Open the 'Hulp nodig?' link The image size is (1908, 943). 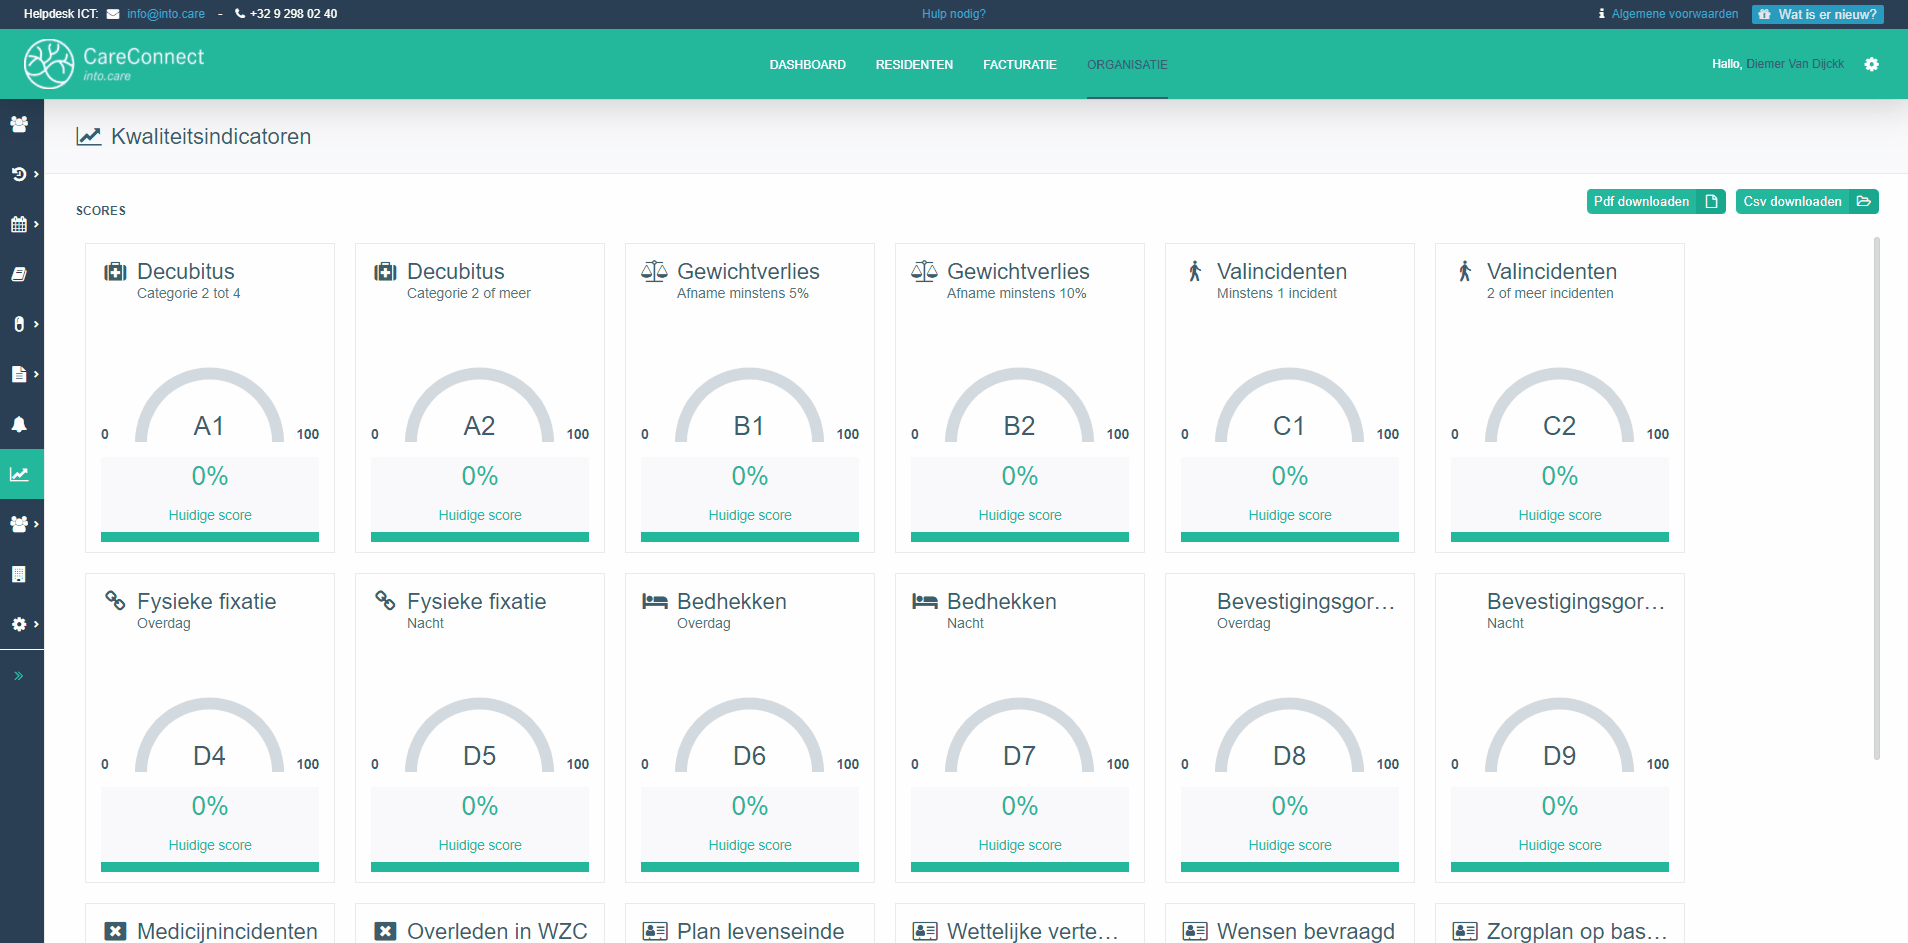pyautogui.click(x=954, y=14)
